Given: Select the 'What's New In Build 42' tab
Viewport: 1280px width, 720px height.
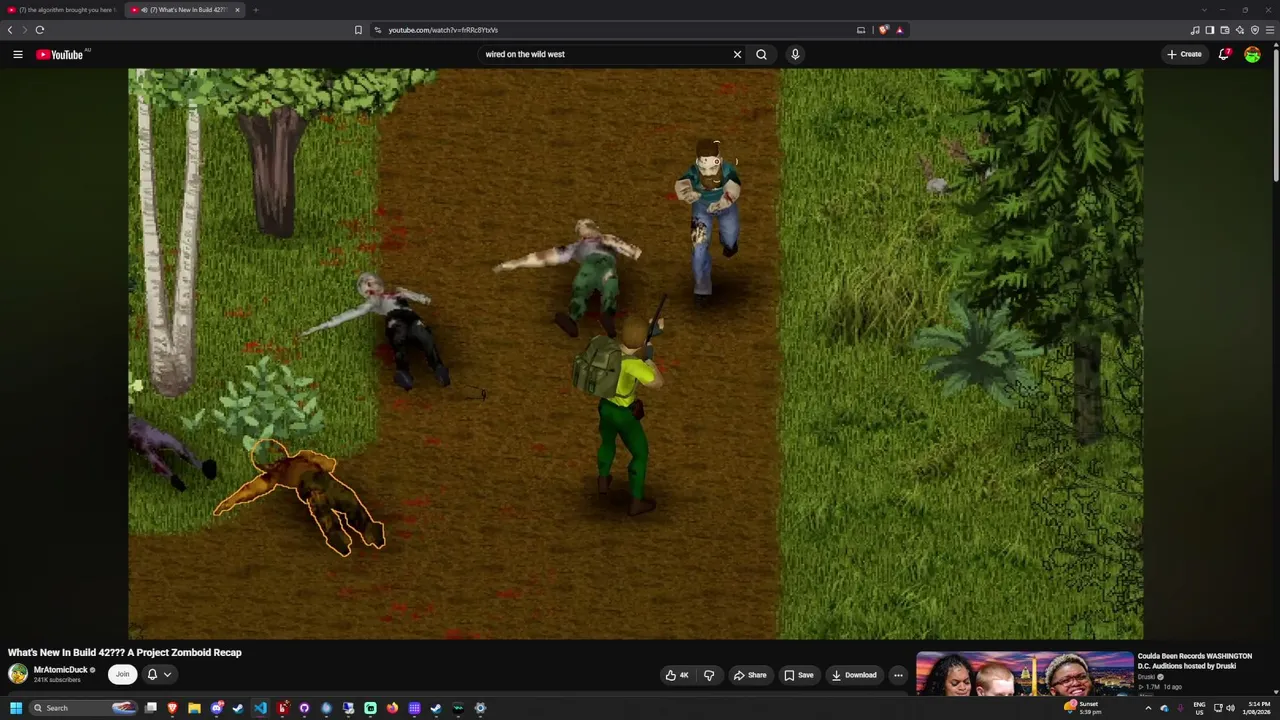Looking at the screenshot, I should [x=186, y=10].
